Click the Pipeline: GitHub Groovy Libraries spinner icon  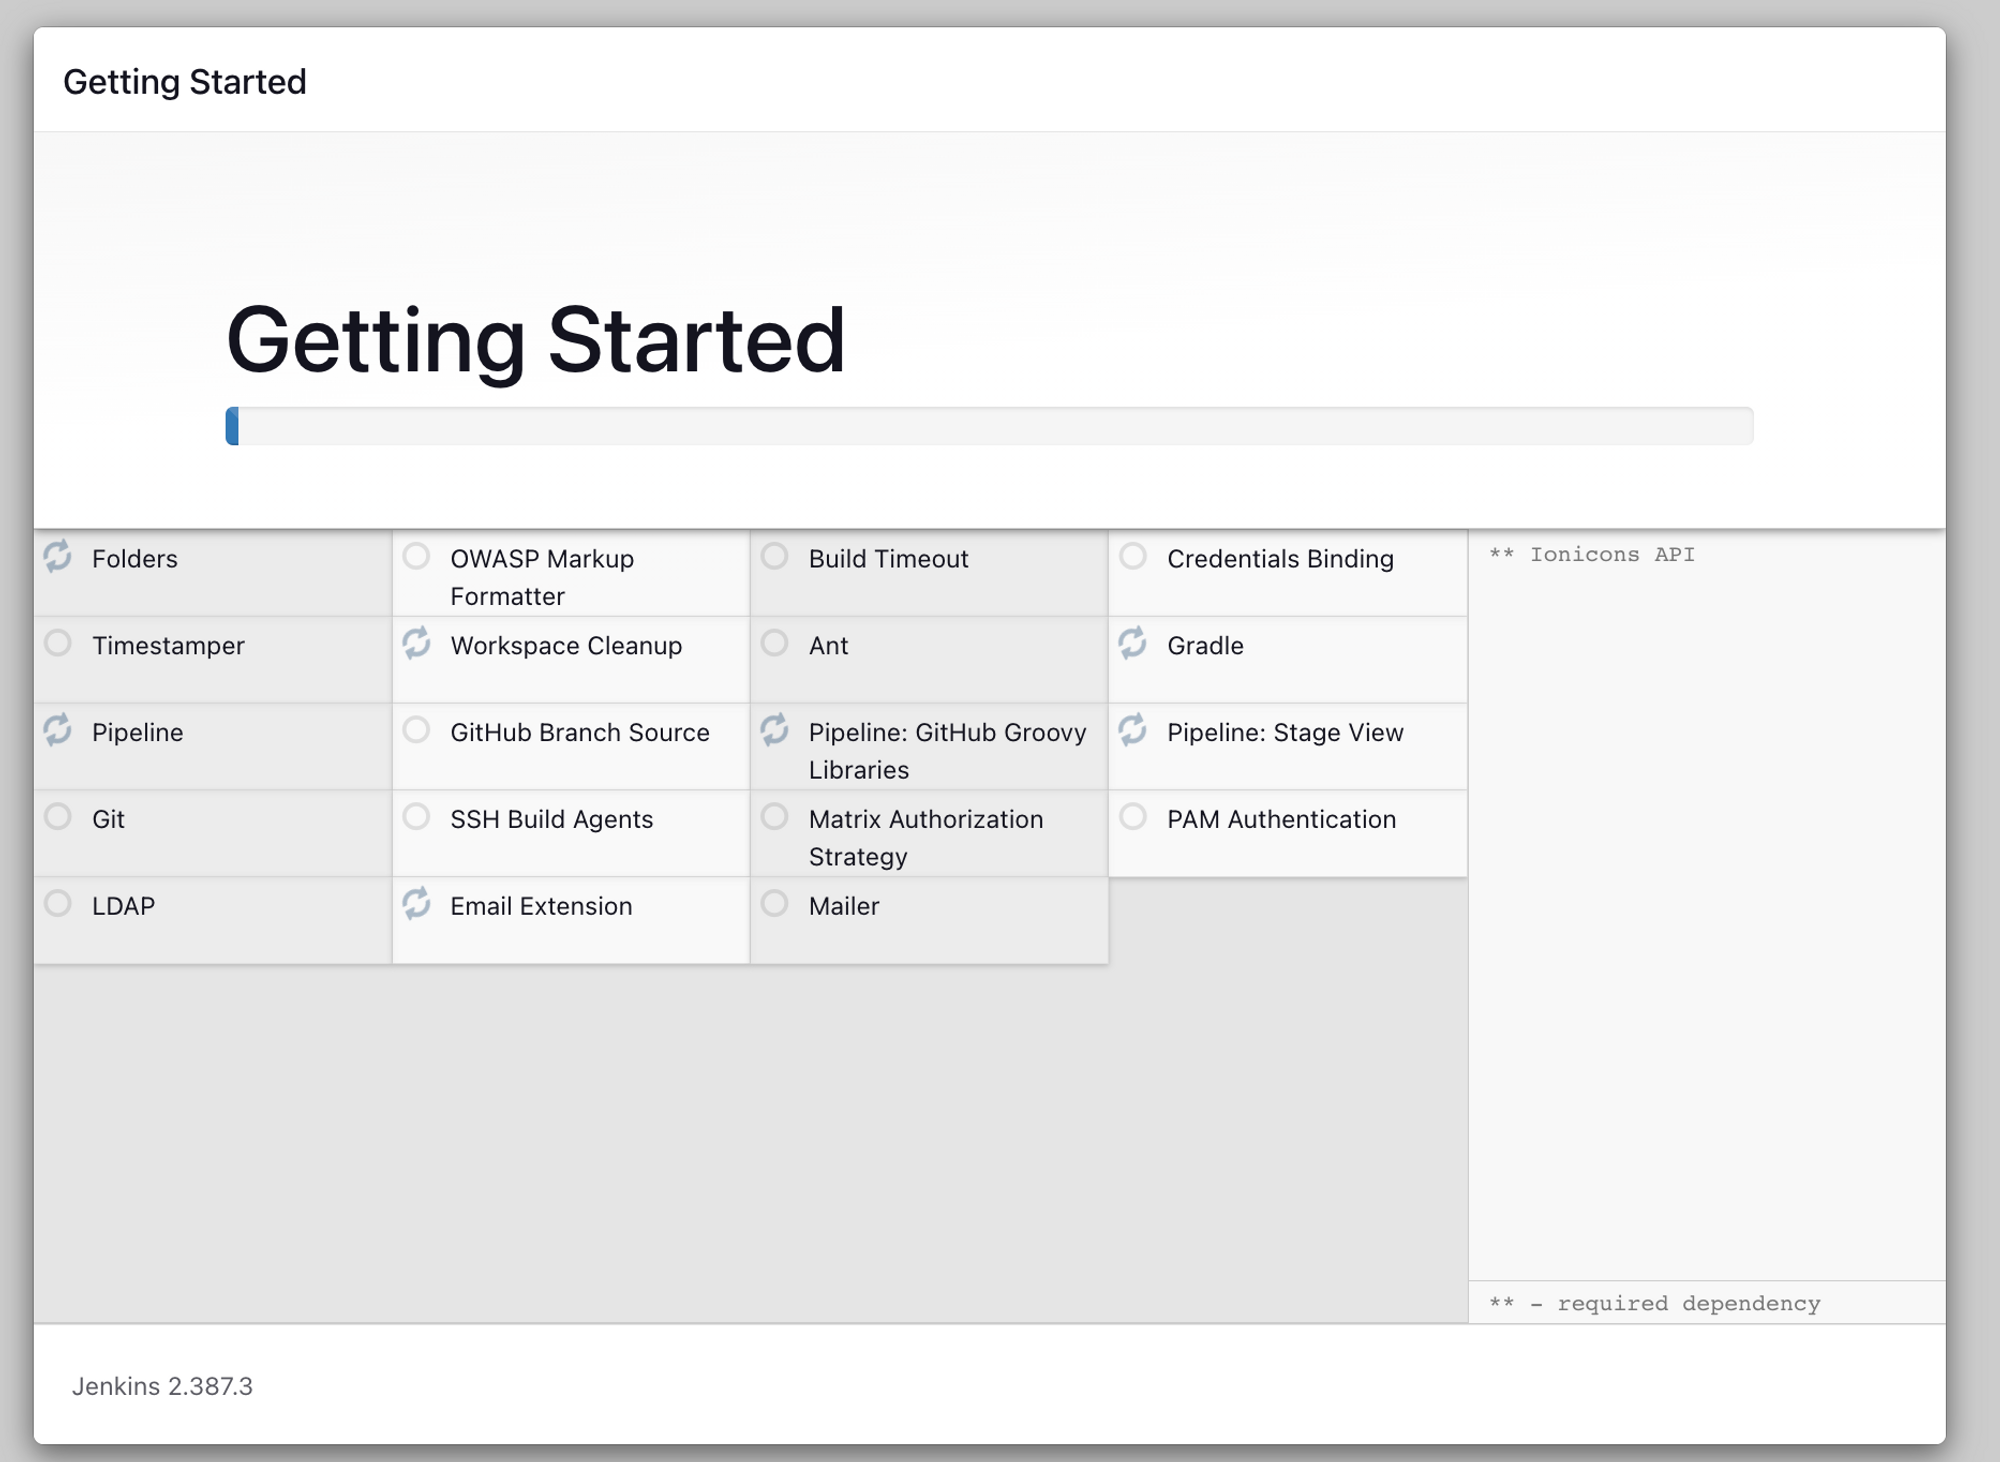point(774,730)
